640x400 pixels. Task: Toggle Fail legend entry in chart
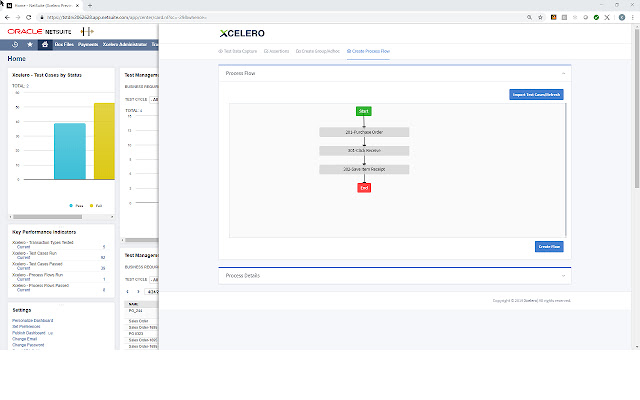click(96, 206)
